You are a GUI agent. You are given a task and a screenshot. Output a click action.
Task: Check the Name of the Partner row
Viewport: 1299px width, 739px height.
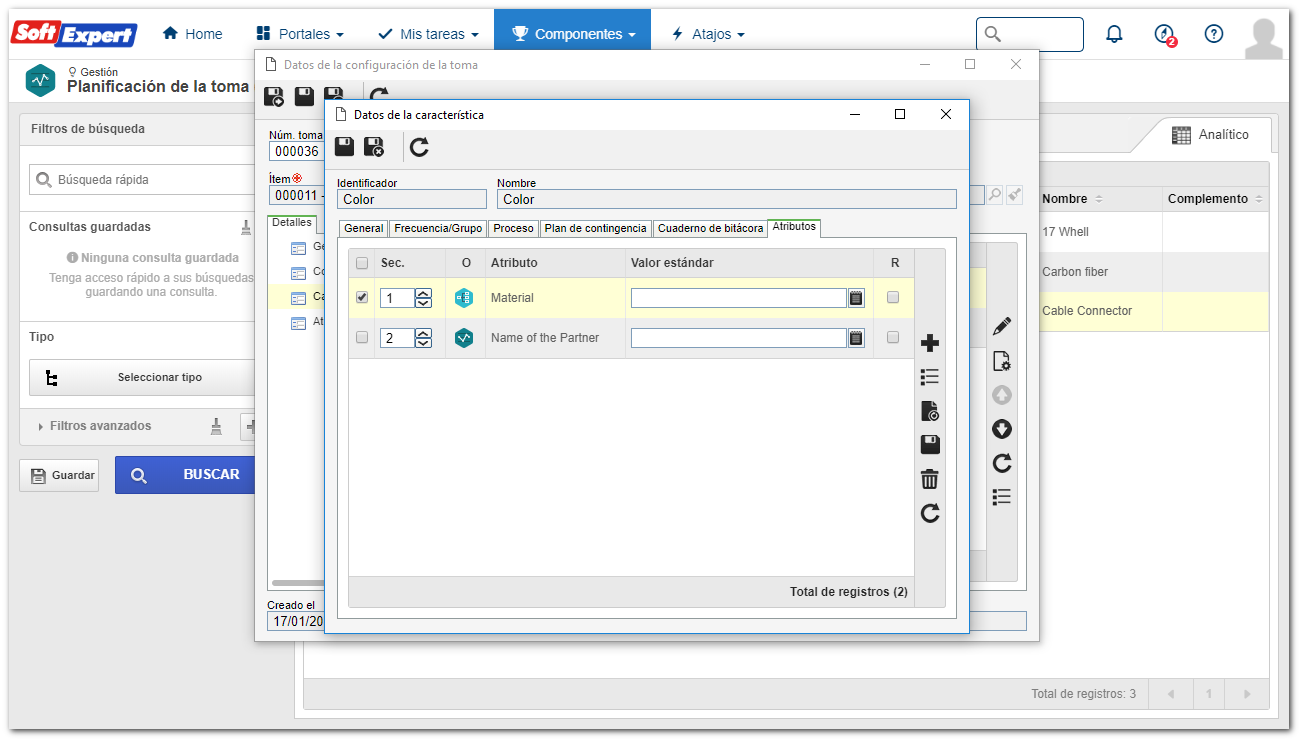(x=362, y=337)
